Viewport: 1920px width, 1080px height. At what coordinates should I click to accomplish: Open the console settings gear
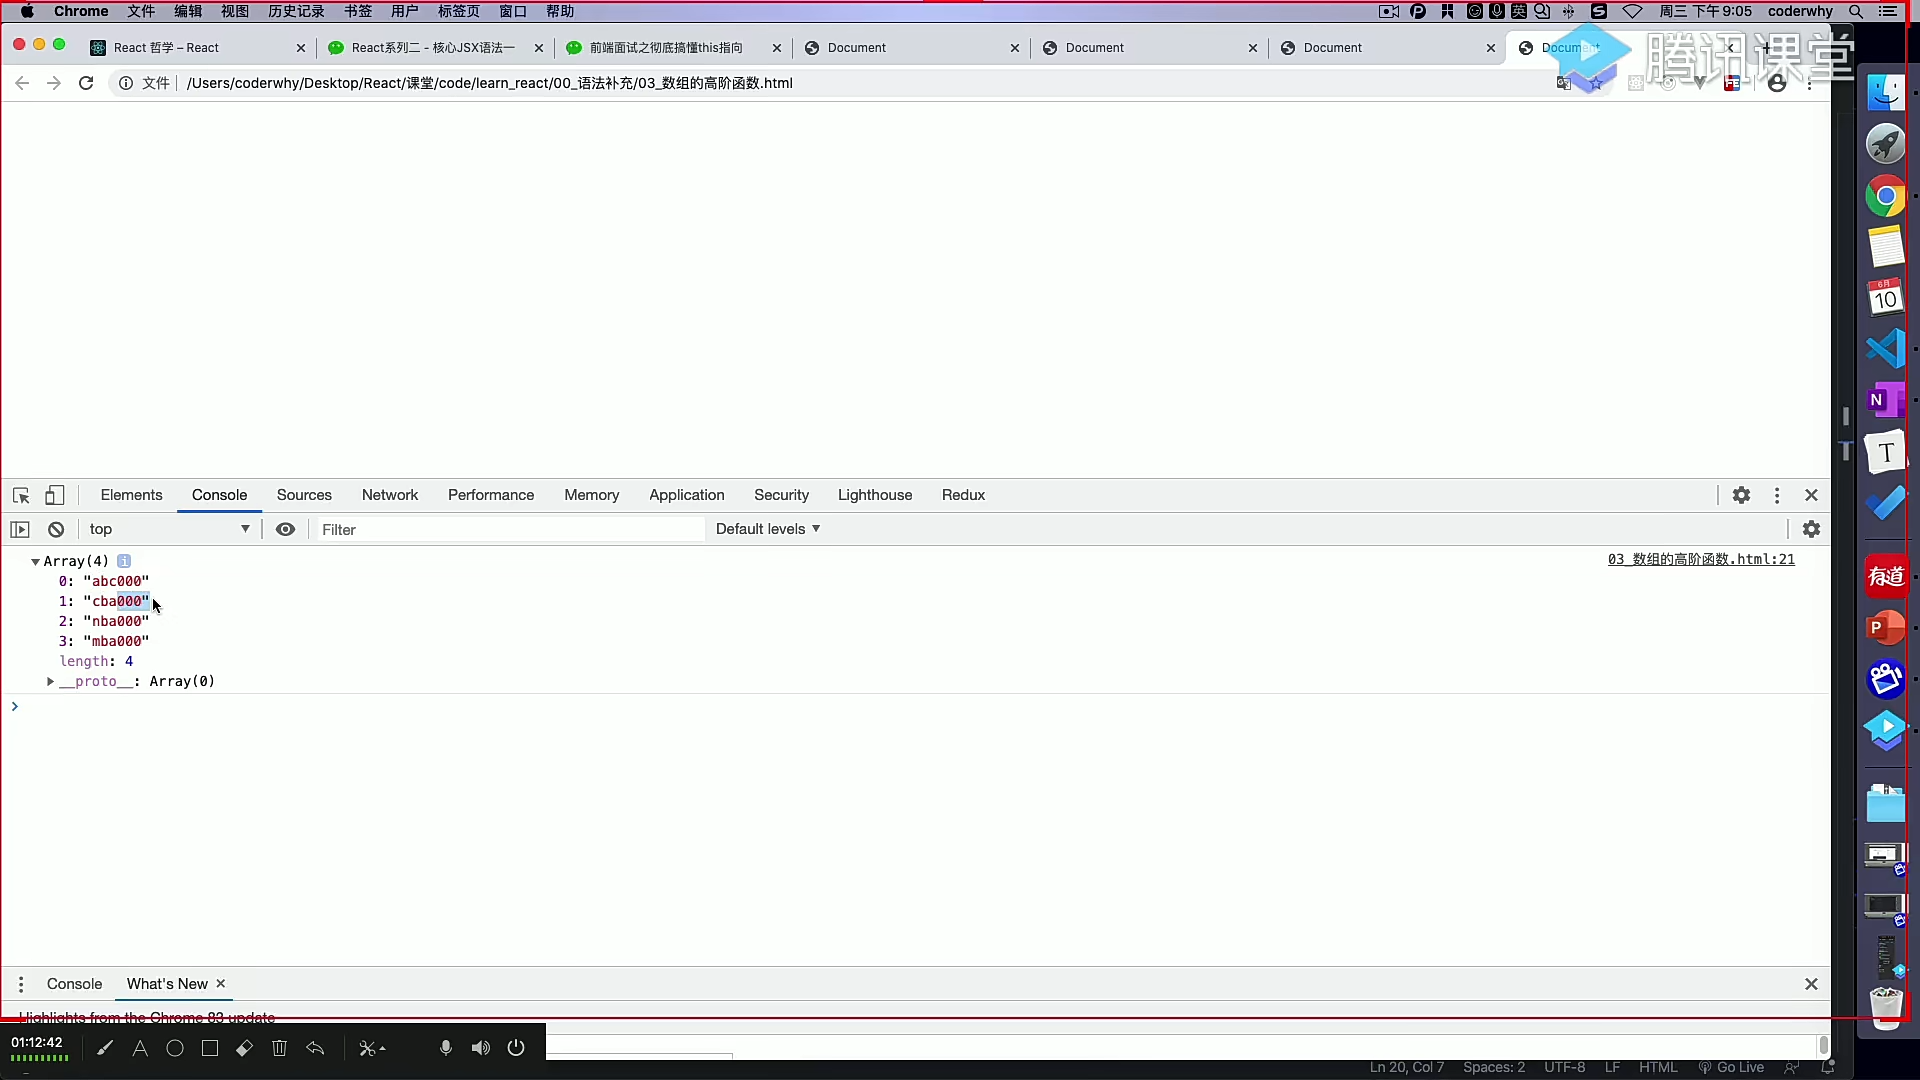[x=1811, y=529]
